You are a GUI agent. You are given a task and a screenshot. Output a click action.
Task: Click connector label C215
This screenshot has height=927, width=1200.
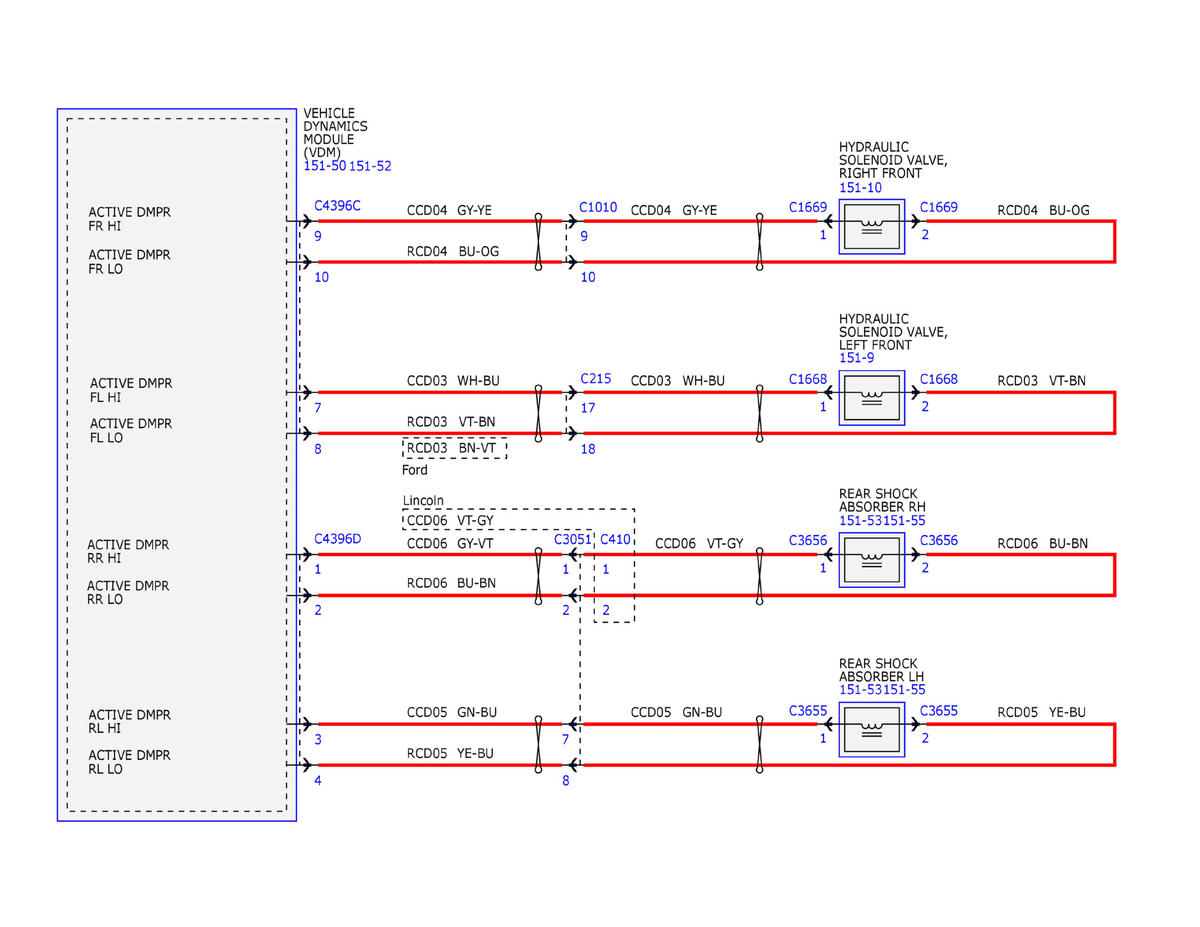[x=596, y=380]
